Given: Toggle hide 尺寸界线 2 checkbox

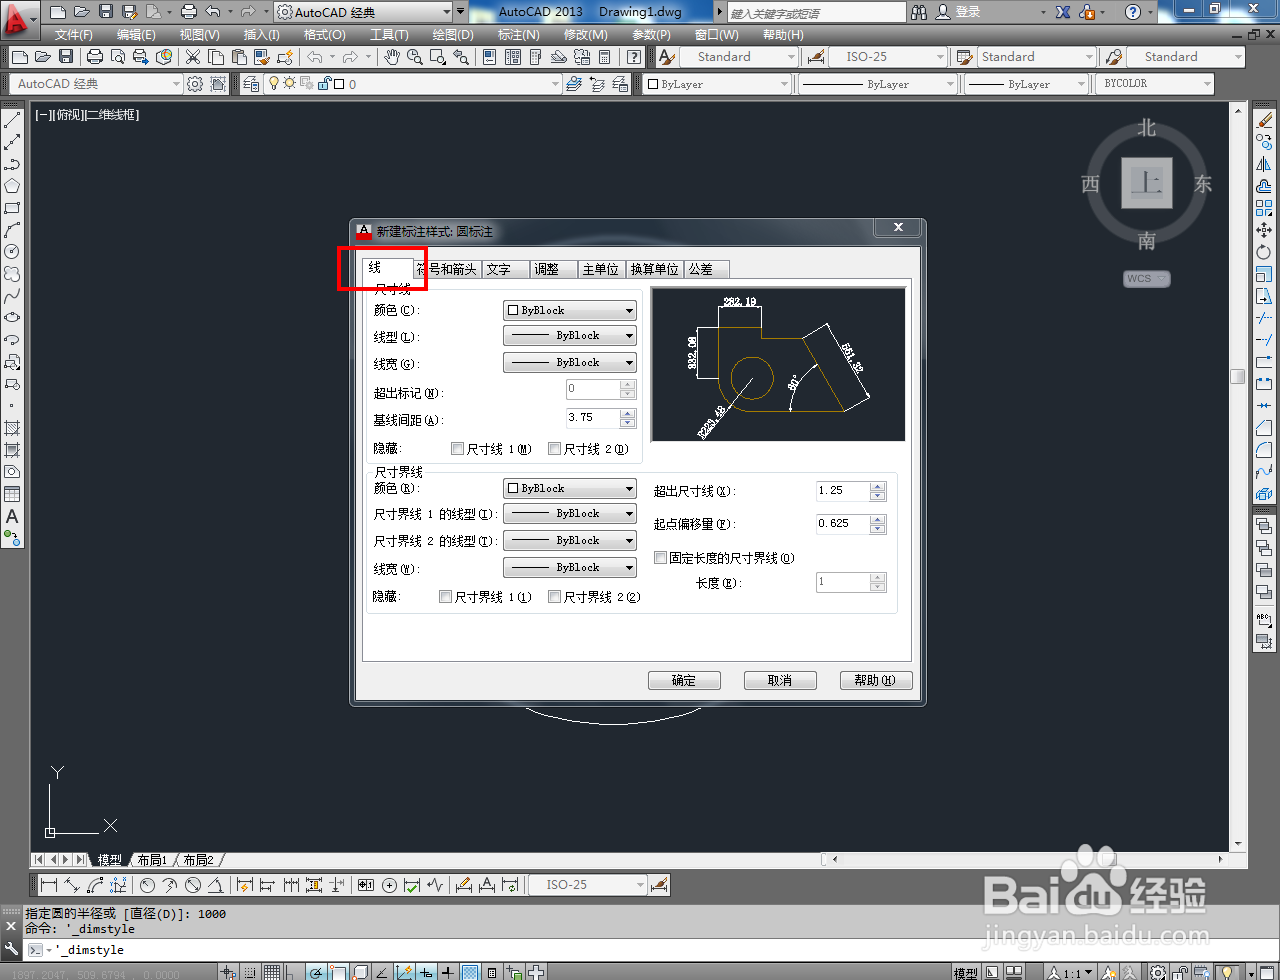Looking at the screenshot, I should coord(555,597).
